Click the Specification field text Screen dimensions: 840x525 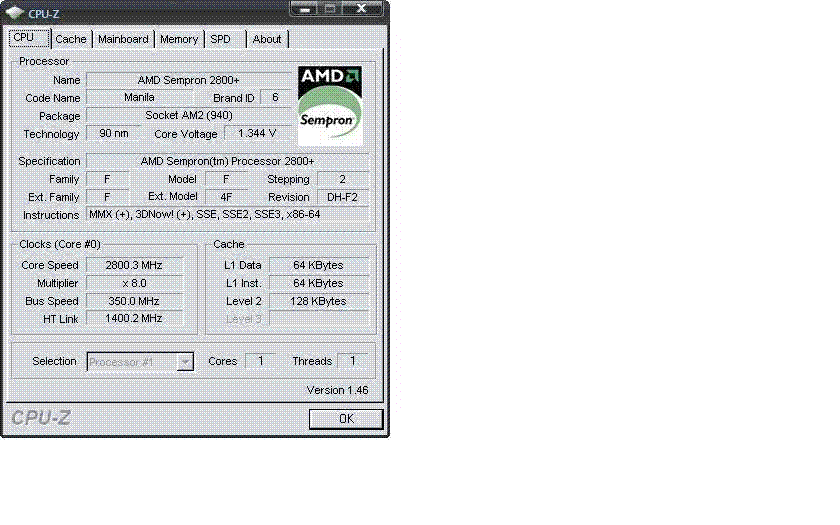[x=228, y=161]
